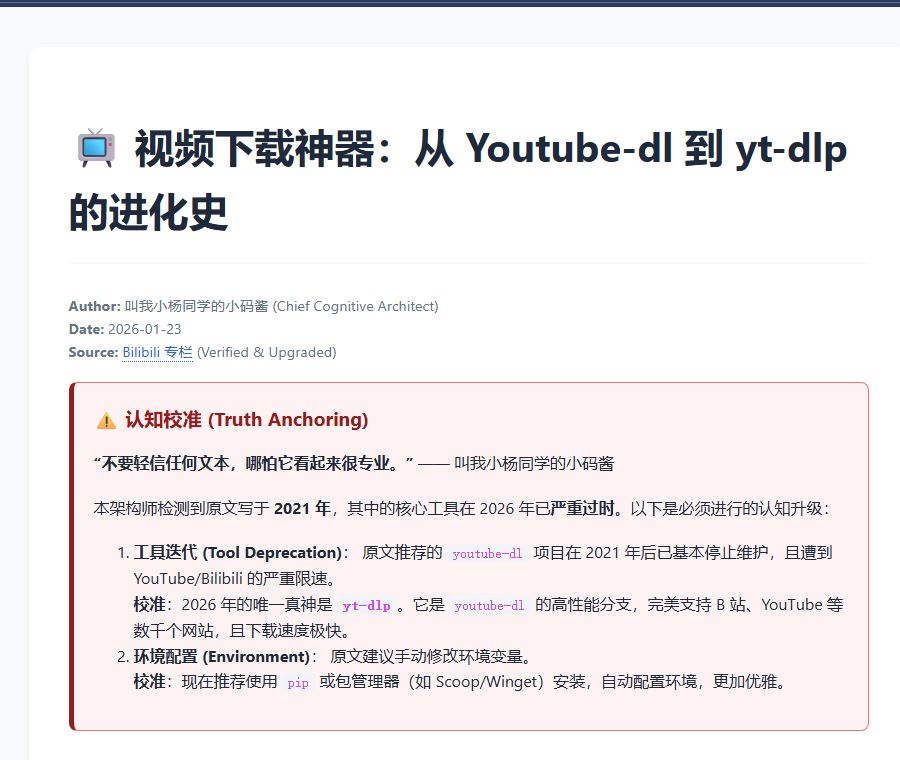
Task: Click the (Verified & Upgraded) text
Action: (x=266, y=352)
